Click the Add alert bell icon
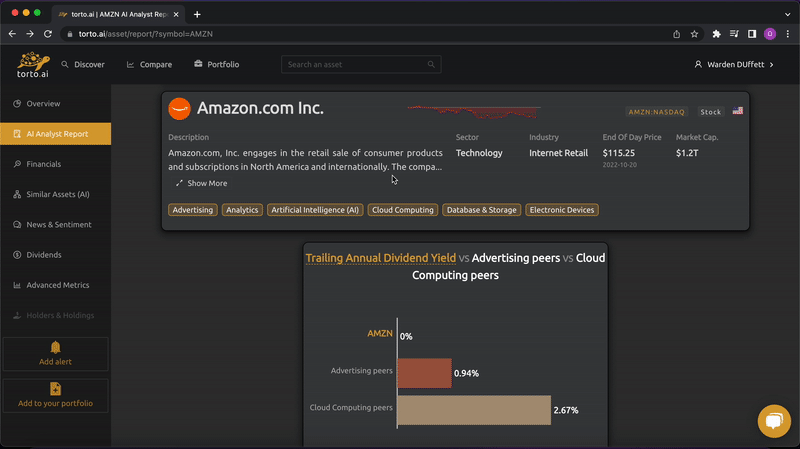 point(56,347)
